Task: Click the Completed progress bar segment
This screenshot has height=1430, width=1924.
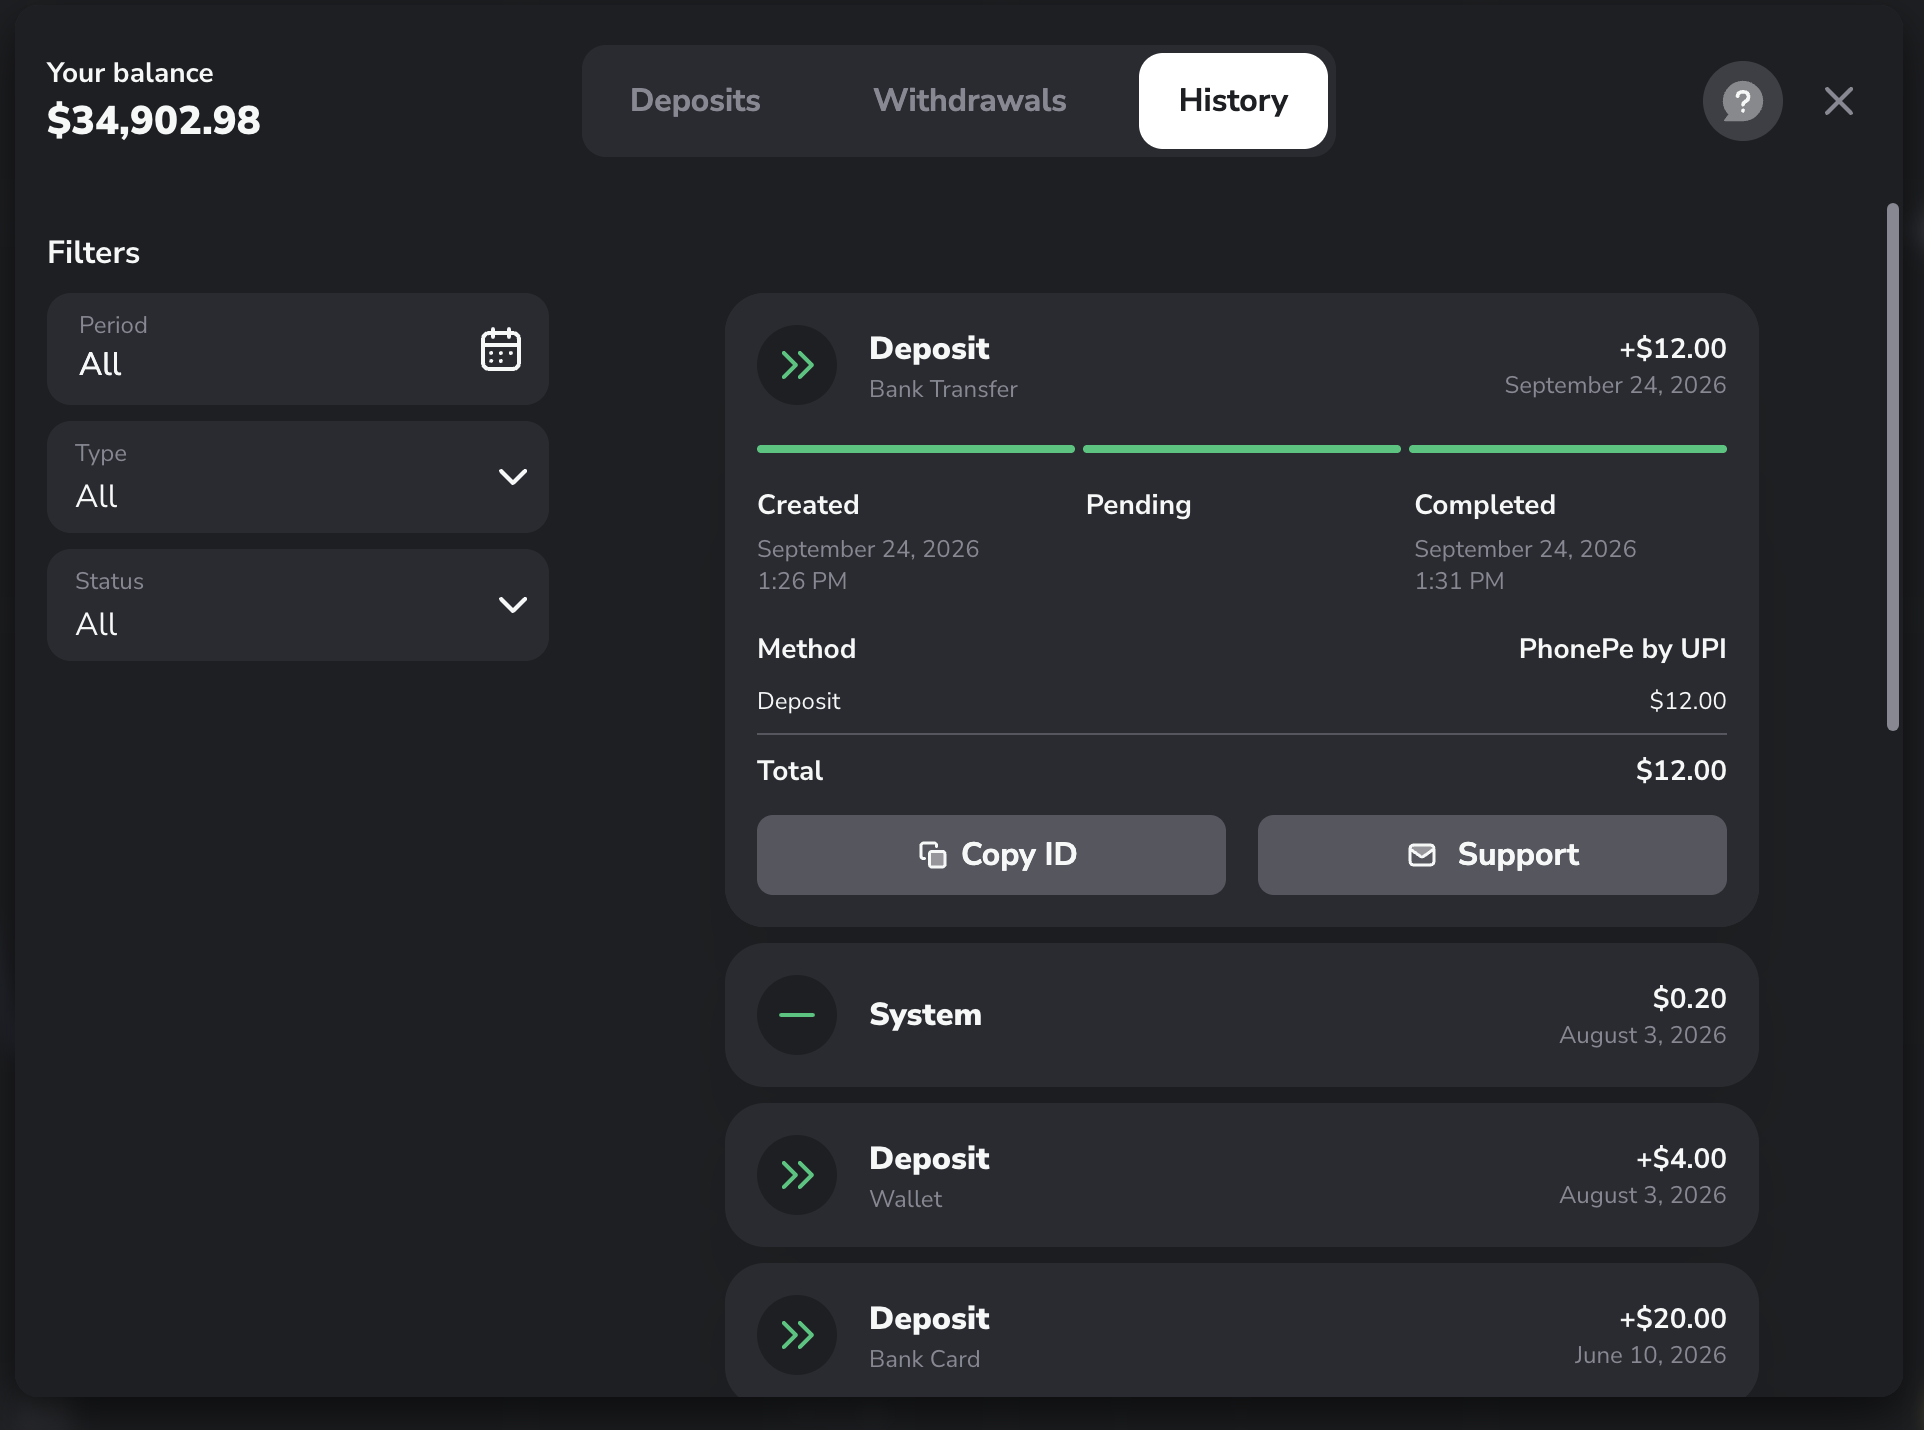Action: click(x=1568, y=449)
